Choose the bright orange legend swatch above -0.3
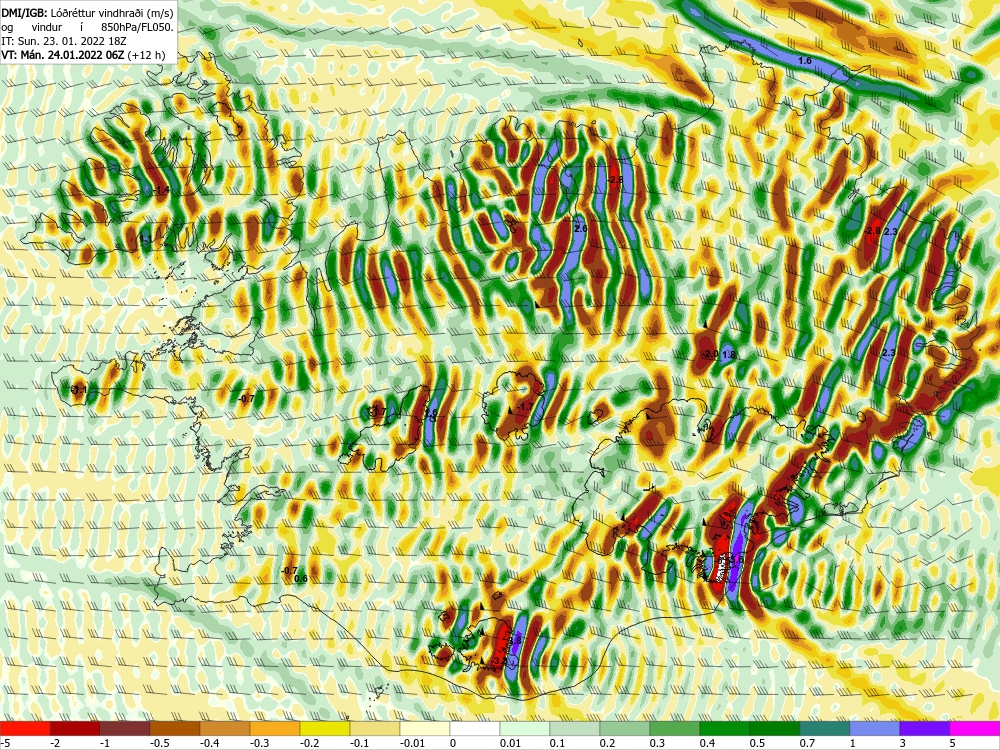 click(275, 728)
